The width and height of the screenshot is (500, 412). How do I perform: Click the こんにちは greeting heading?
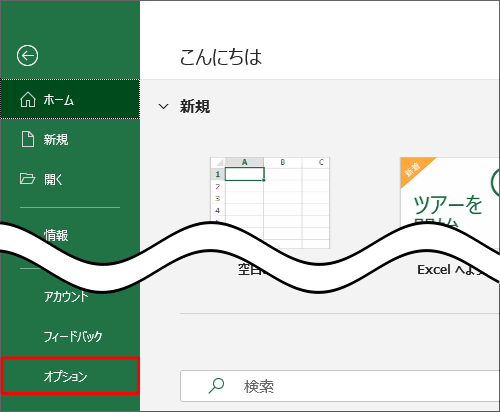pyautogui.click(x=221, y=57)
